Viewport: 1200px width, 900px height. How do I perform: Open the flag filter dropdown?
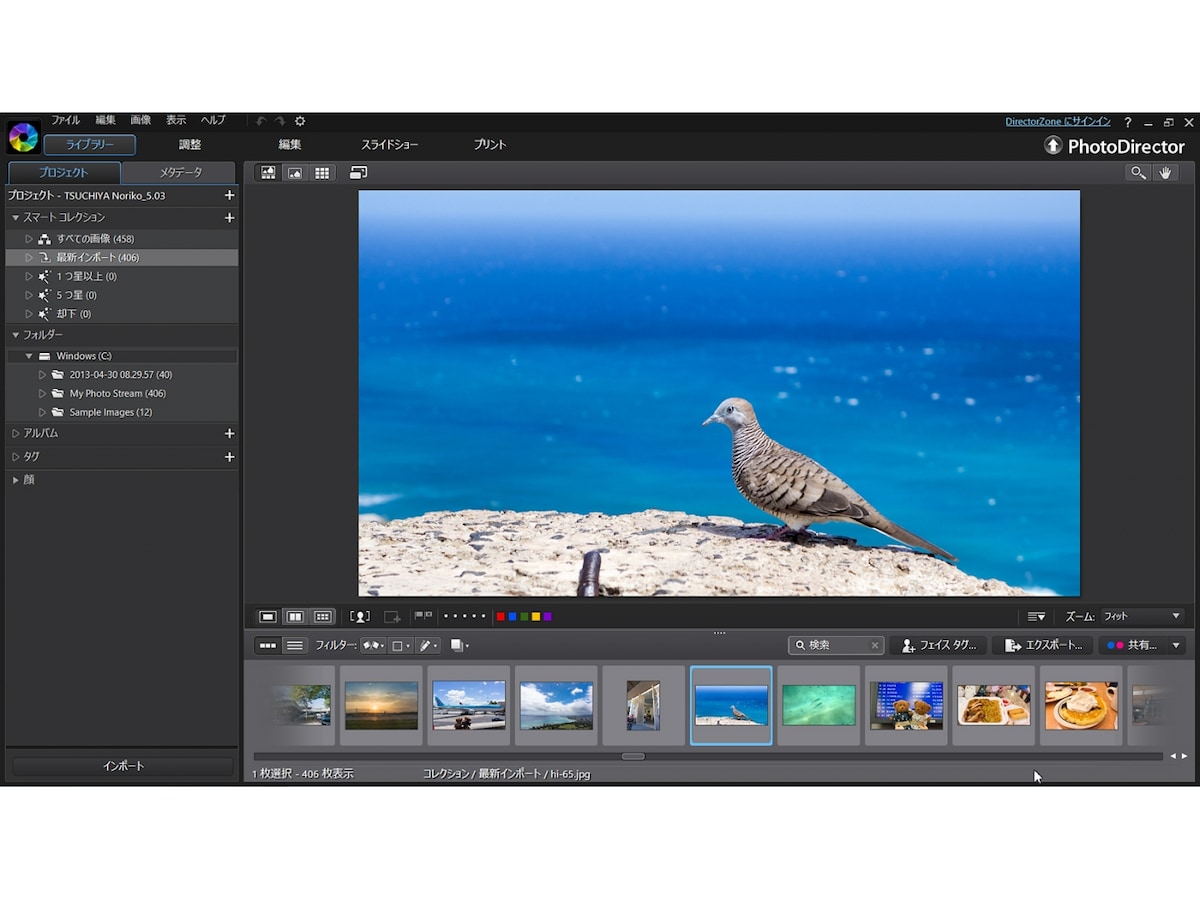(373, 646)
